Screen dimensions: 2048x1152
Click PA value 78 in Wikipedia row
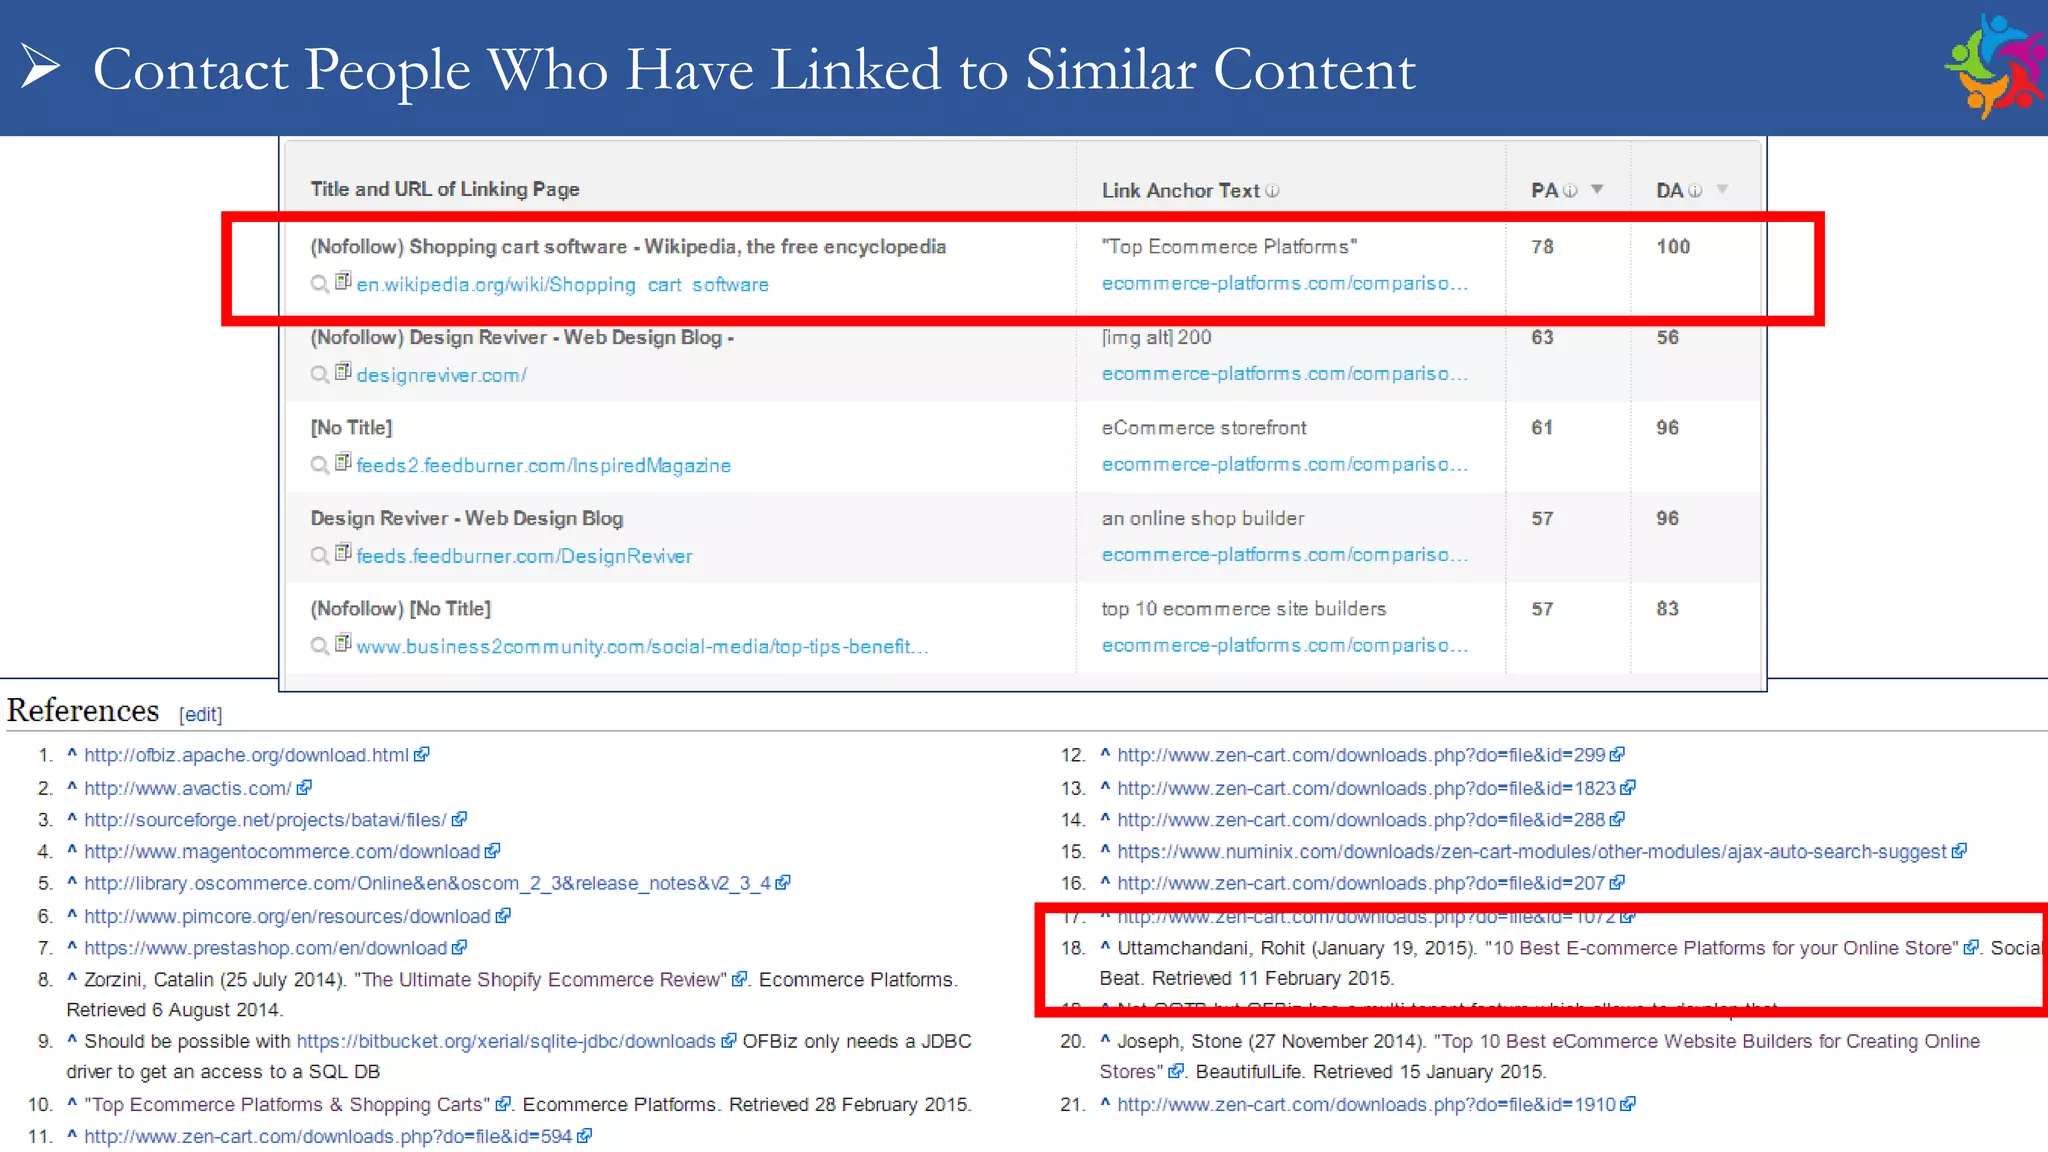point(1543,247)
